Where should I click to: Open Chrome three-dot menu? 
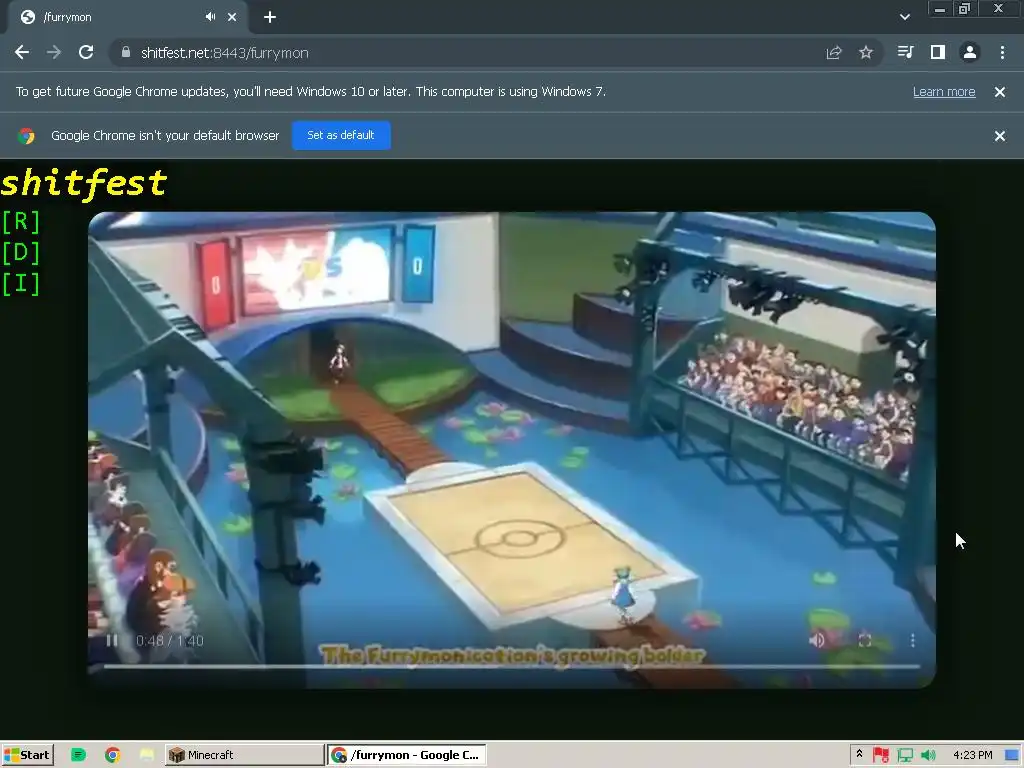coord(1002,52)
